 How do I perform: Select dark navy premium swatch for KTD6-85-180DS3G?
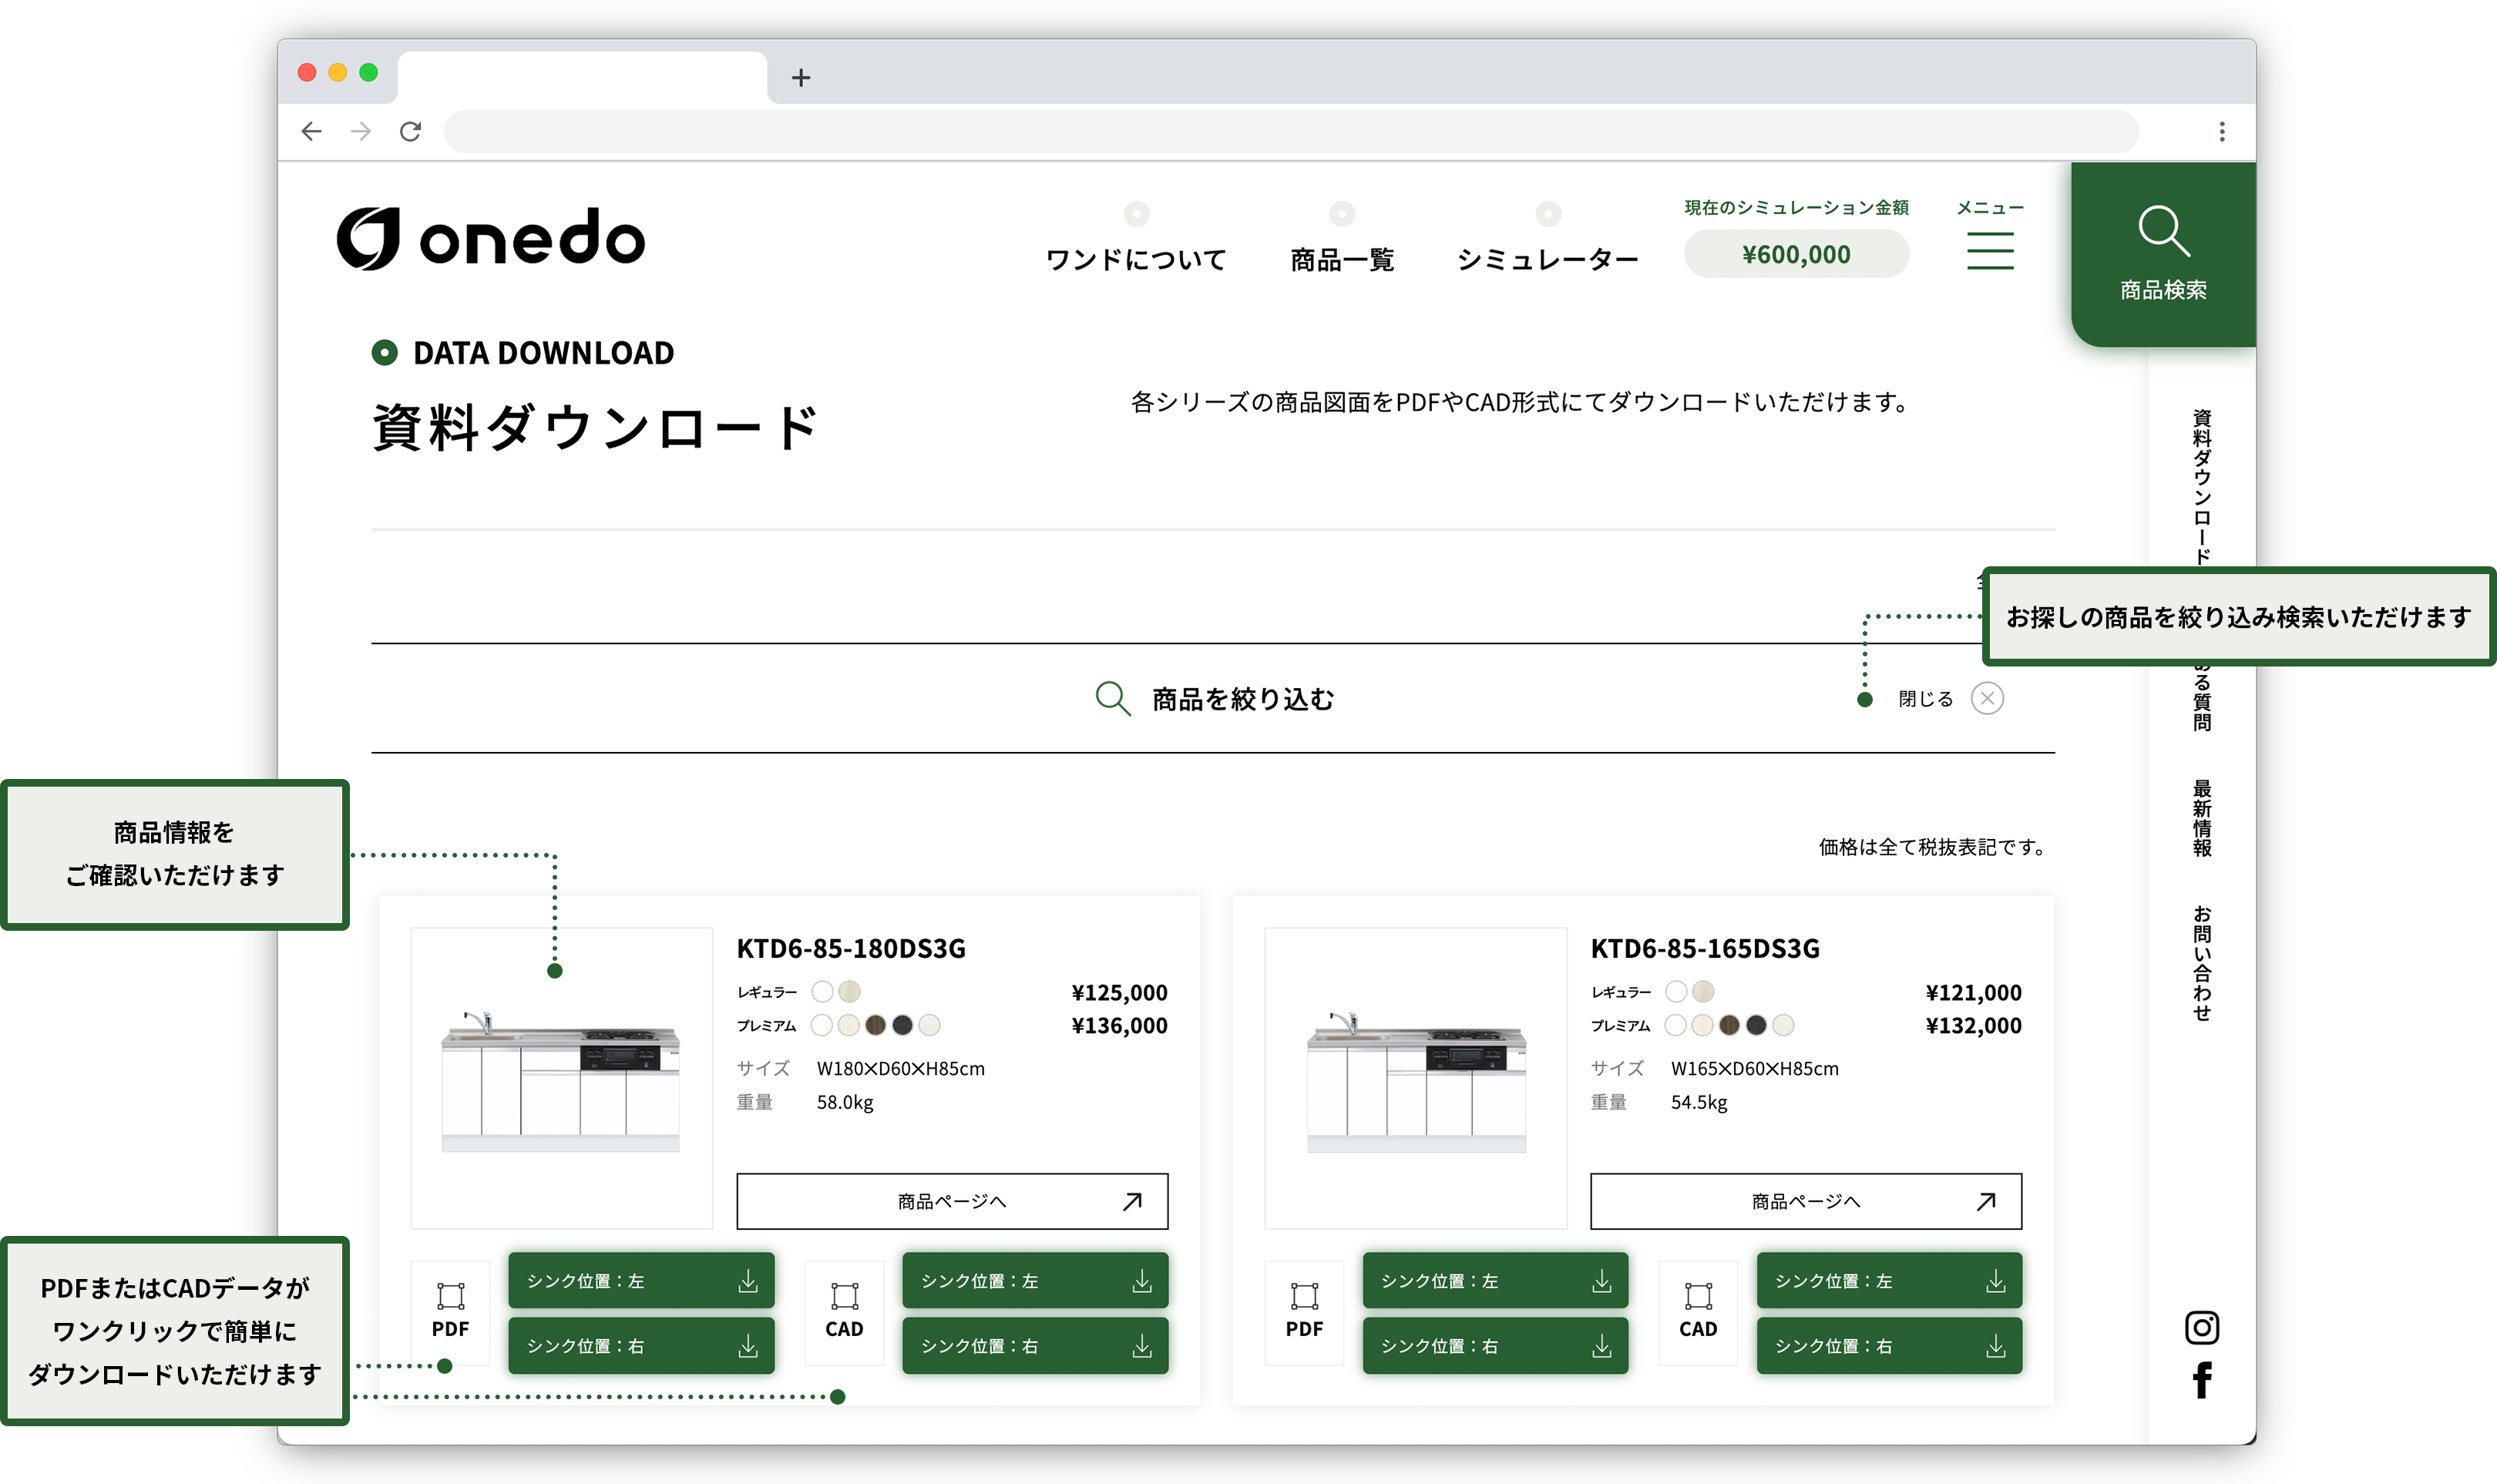point(902,1024)
